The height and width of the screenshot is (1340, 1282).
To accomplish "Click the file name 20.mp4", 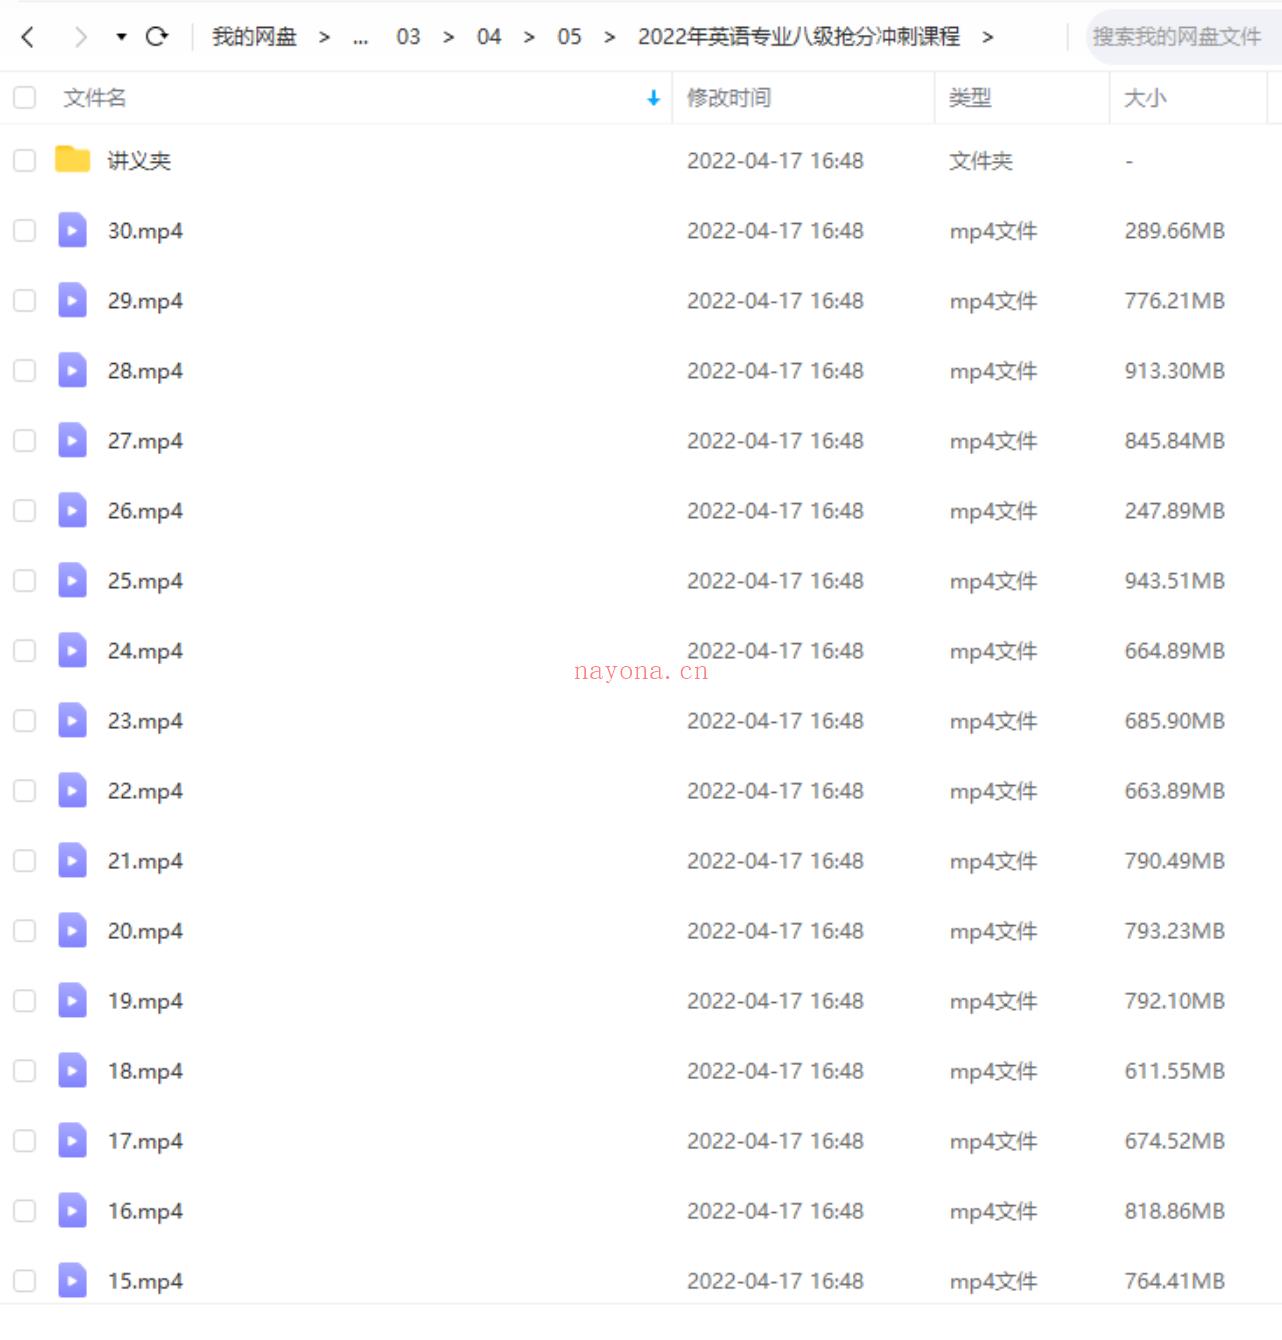I will [145, 931].
